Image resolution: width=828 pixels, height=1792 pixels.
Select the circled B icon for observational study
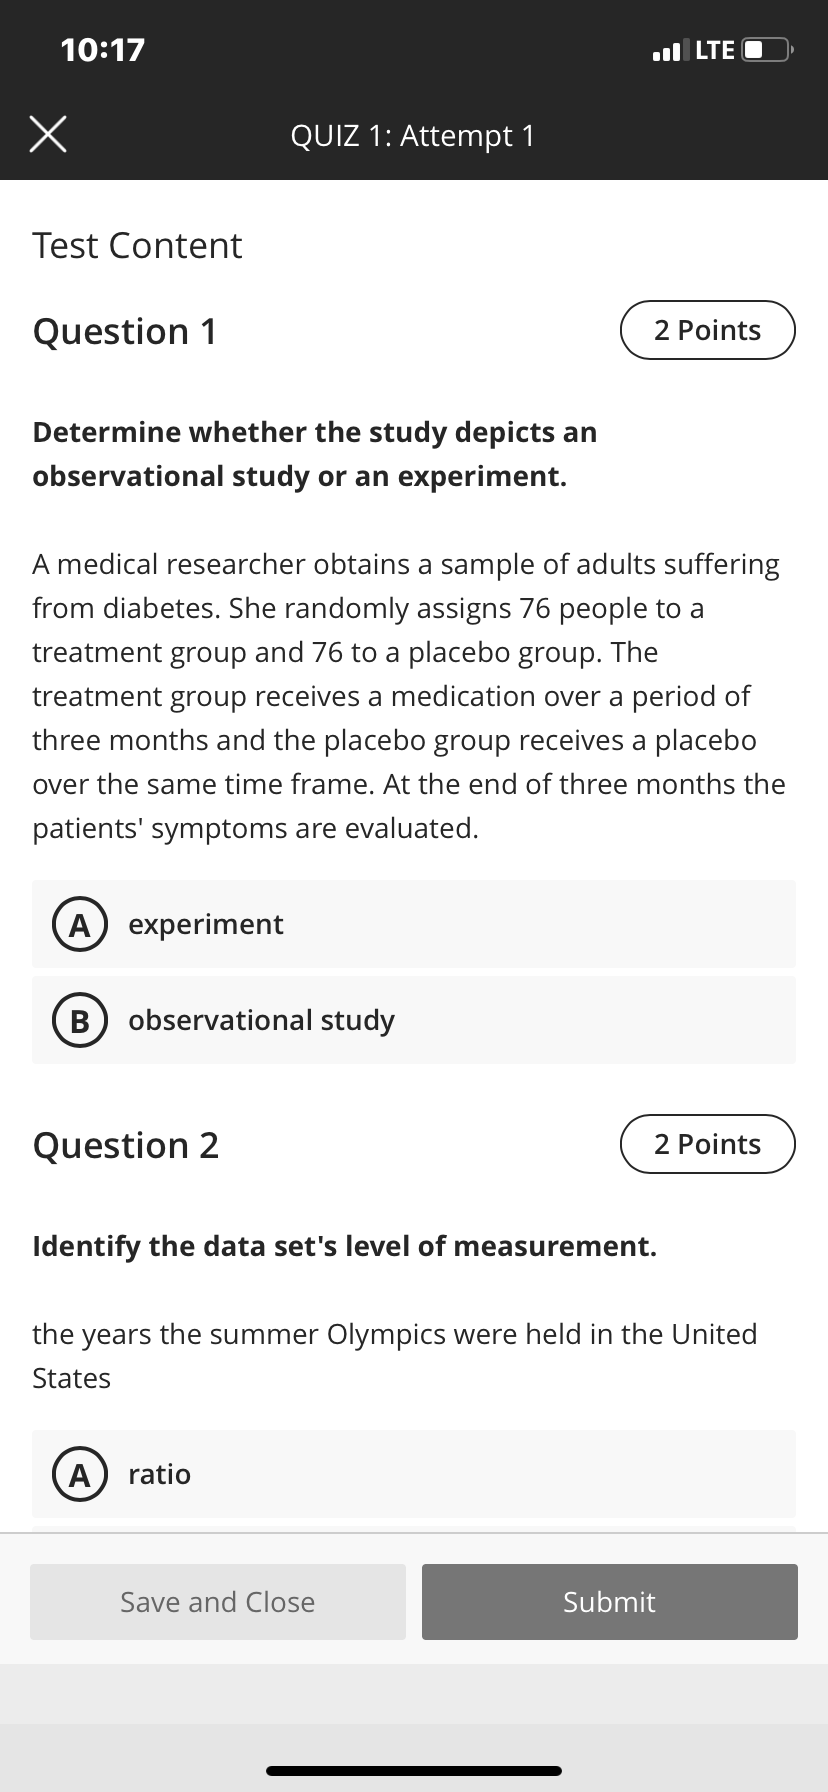(74, 1021)
